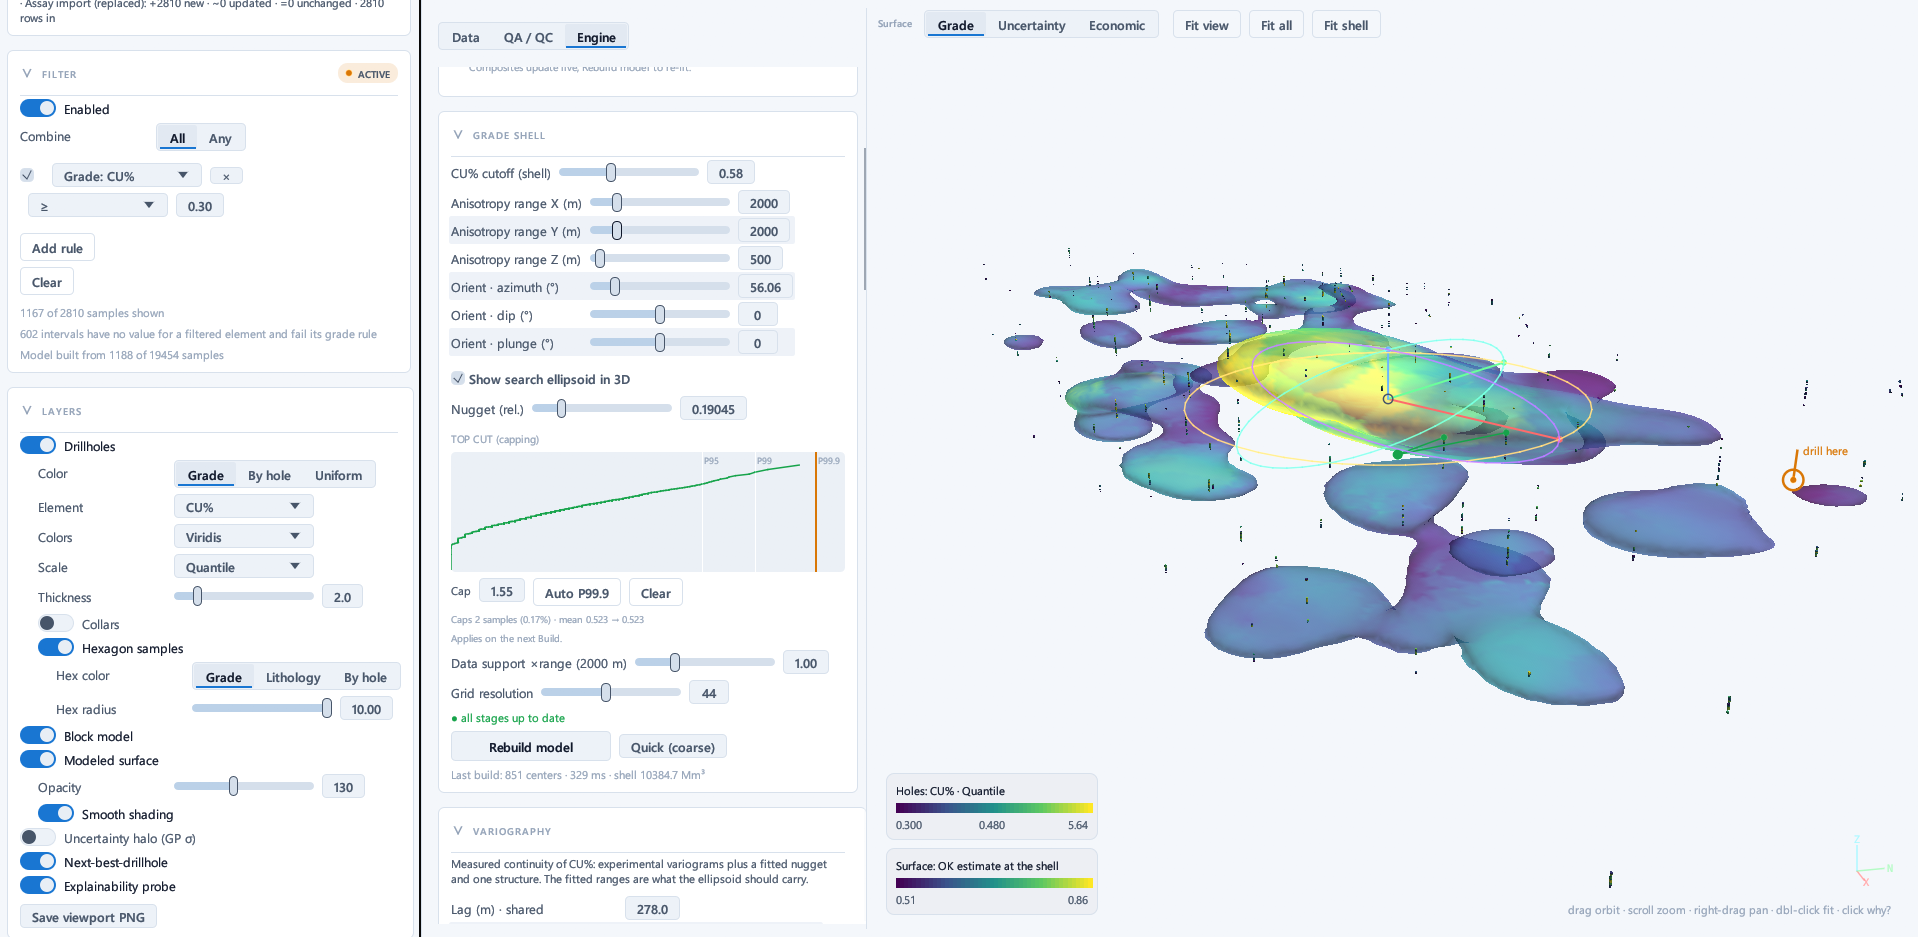Remove the Grade CU% filter rule

(x=226, y=176)
